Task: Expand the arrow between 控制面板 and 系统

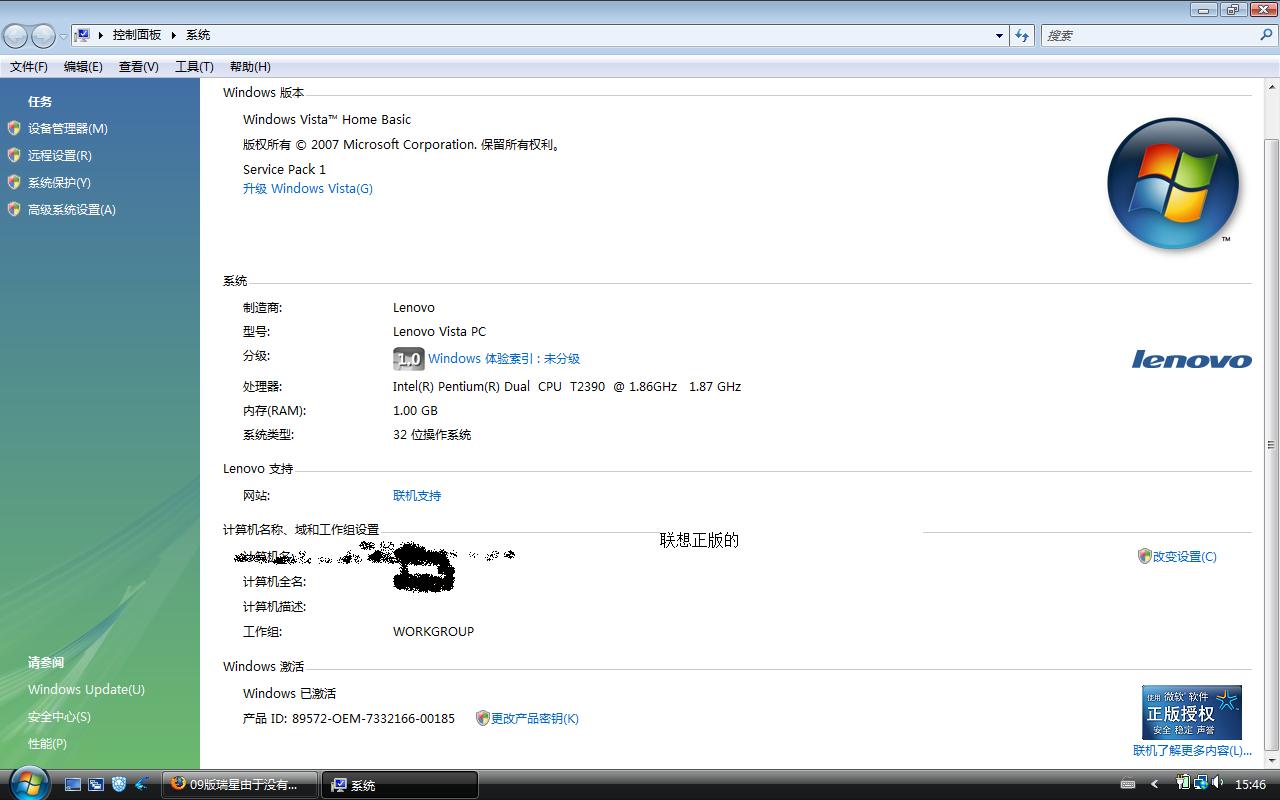Action: [173, 35]
